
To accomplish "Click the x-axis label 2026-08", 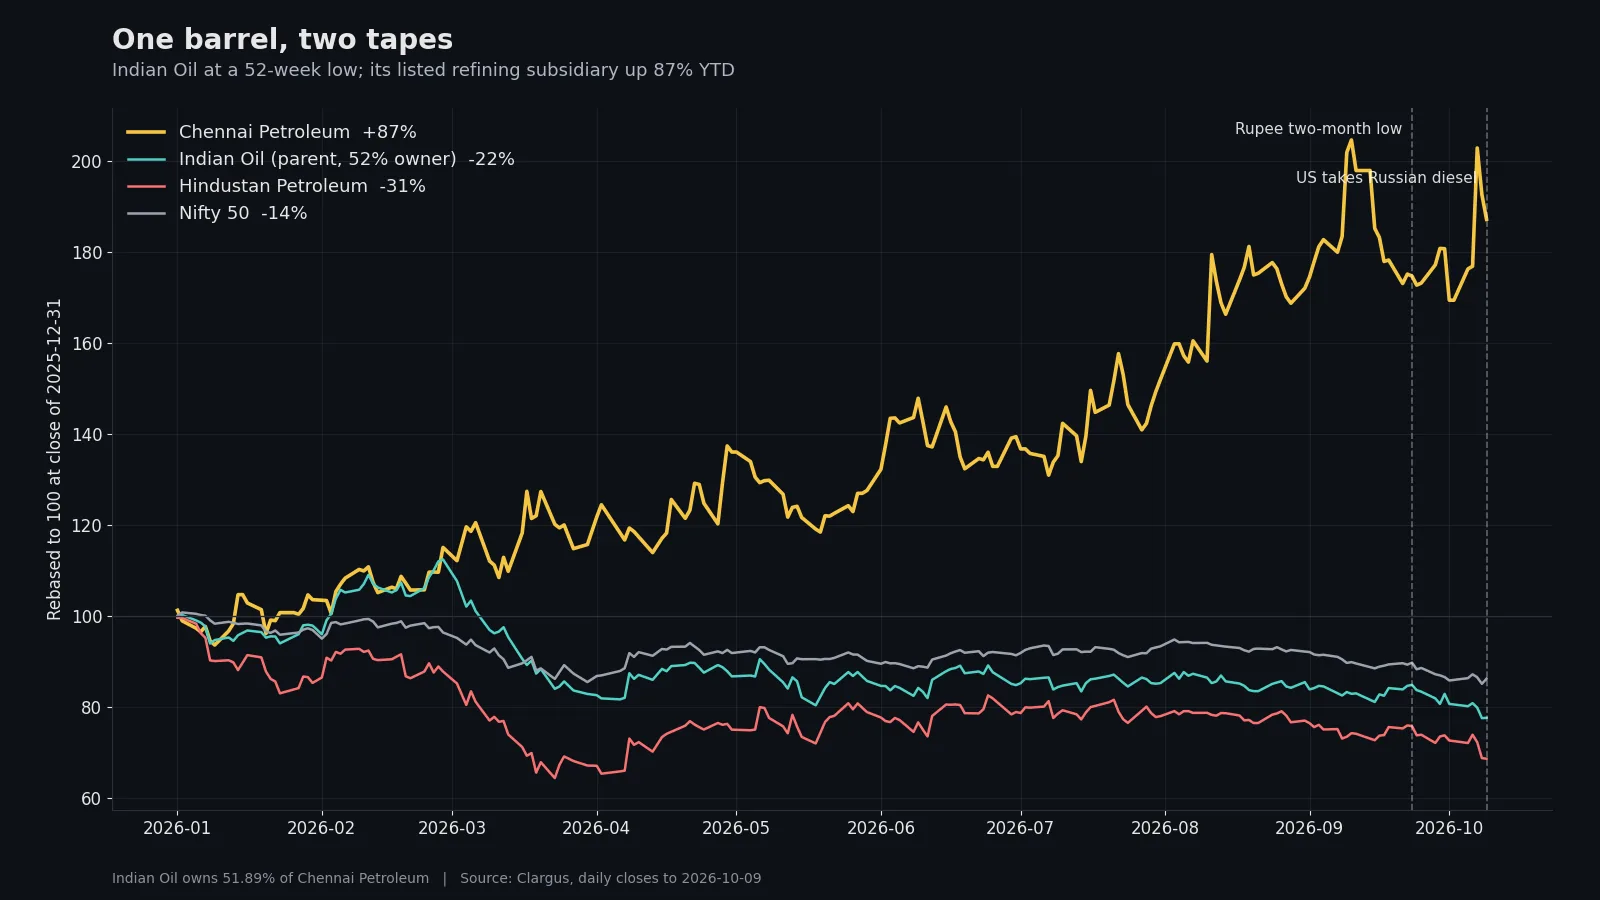I will coord(1165,828).
